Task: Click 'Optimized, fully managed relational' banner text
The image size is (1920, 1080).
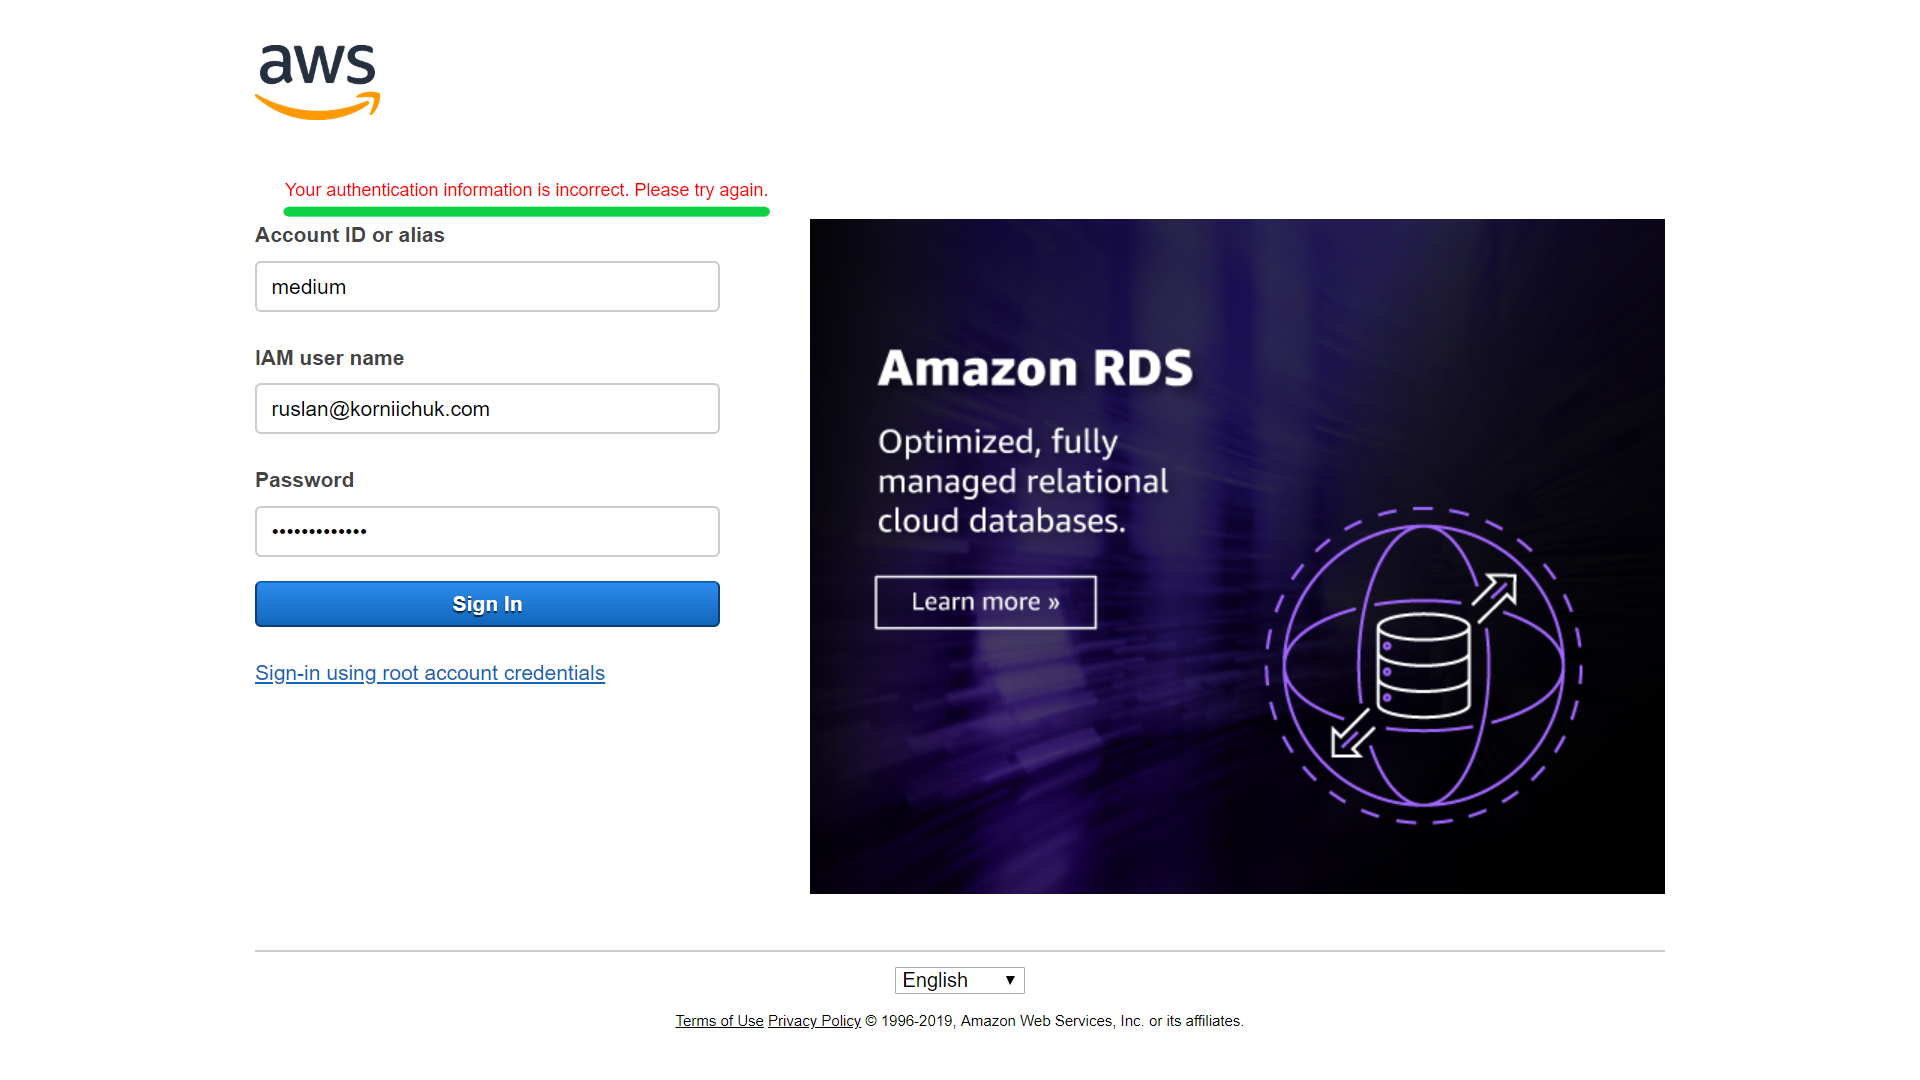Action: [1022, 481]
